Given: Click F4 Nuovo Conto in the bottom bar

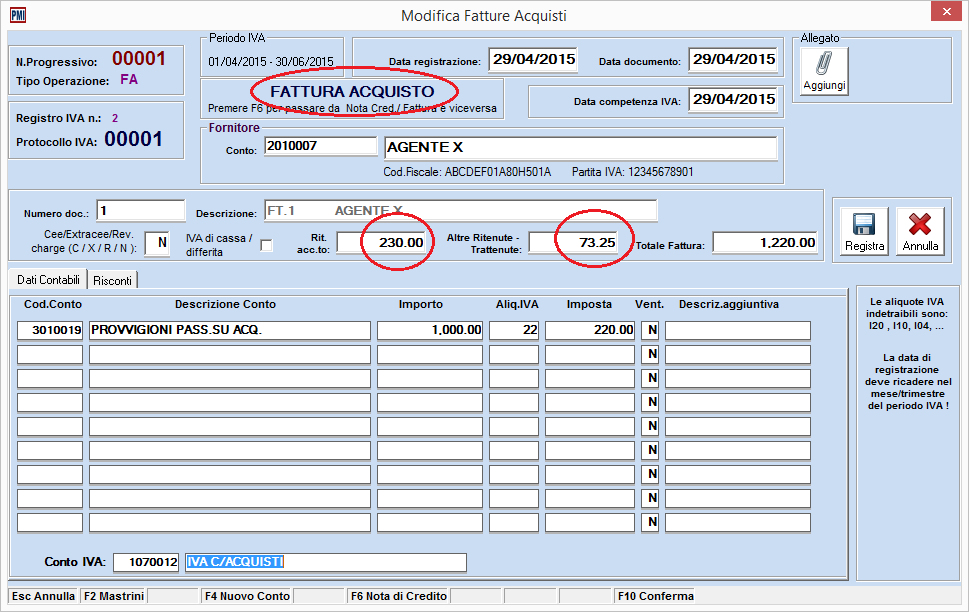Looking at the screenshot, I should 246,596.
